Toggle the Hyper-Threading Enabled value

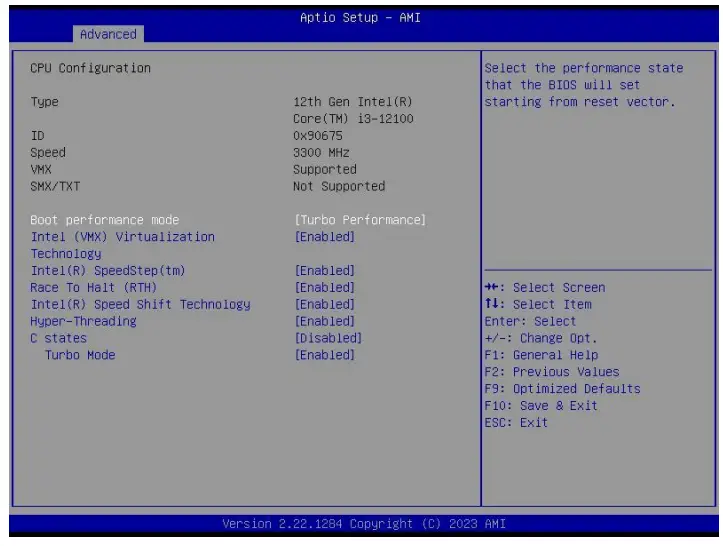[325, 321]
